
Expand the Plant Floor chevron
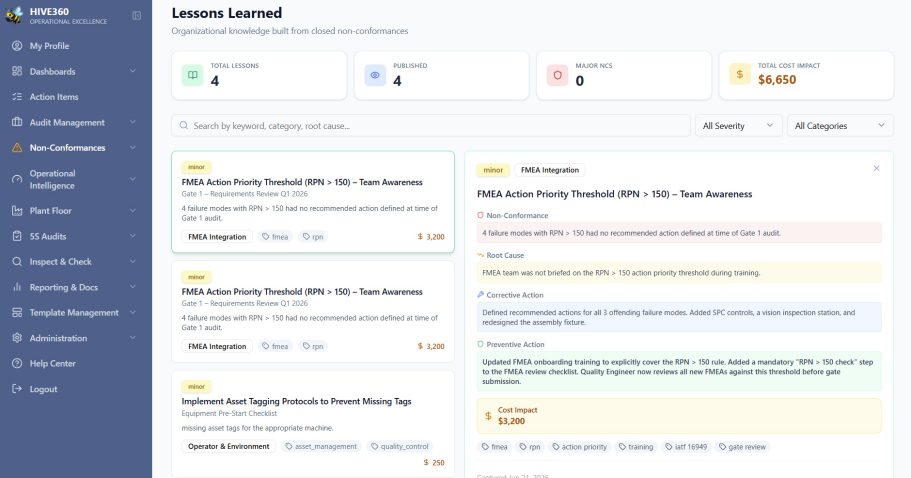pos(132,210)
